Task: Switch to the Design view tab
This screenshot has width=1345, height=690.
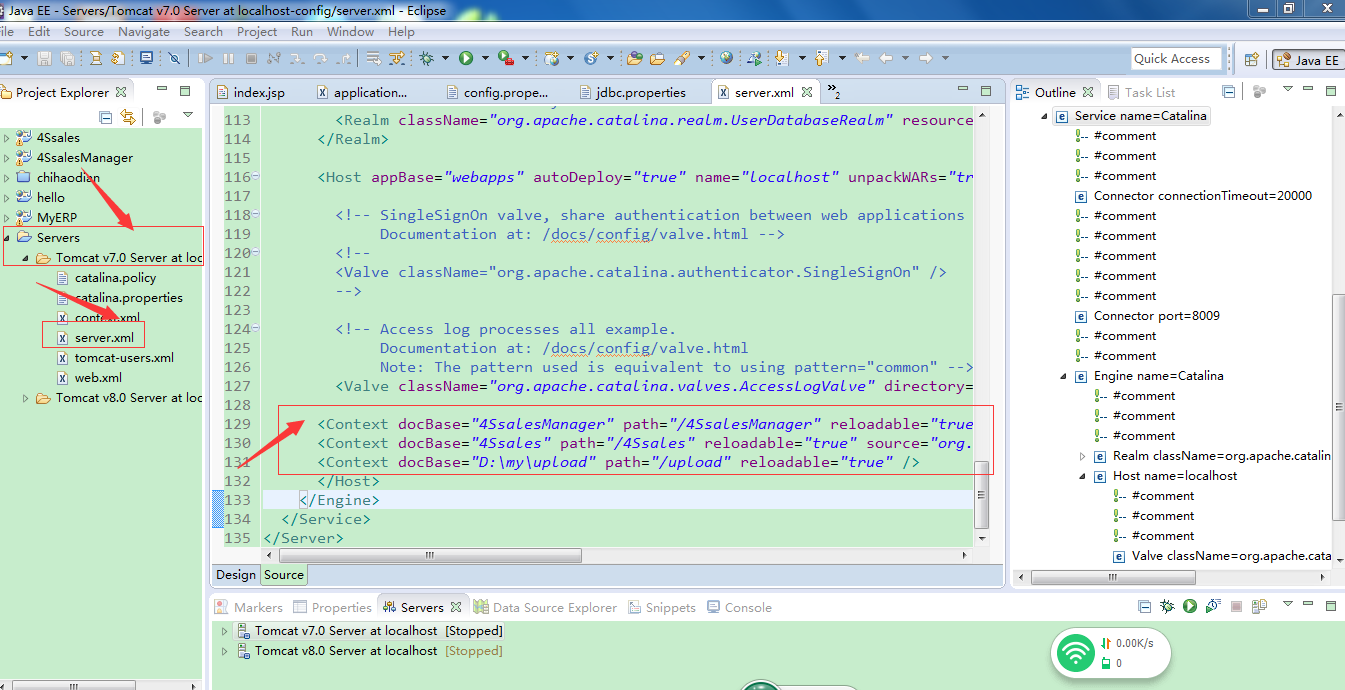Action: pos(236,574)
